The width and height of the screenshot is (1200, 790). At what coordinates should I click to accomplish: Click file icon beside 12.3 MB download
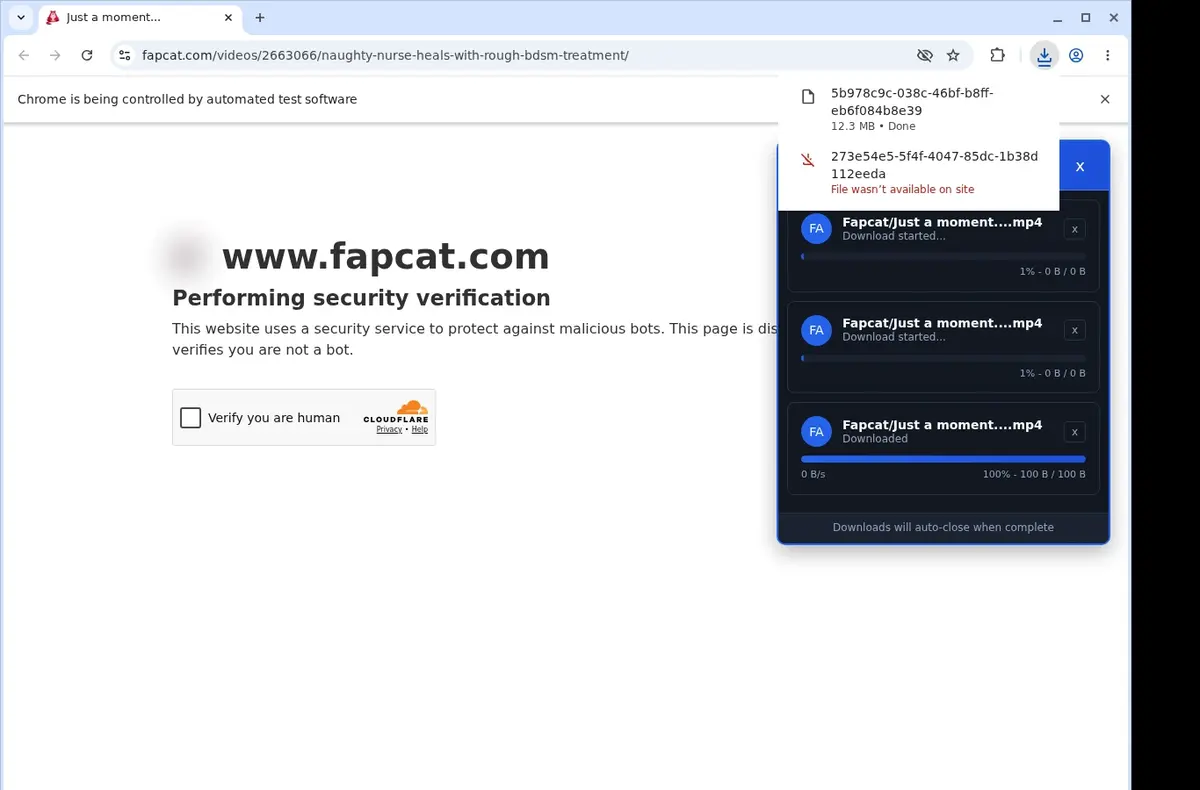point(808,96)
